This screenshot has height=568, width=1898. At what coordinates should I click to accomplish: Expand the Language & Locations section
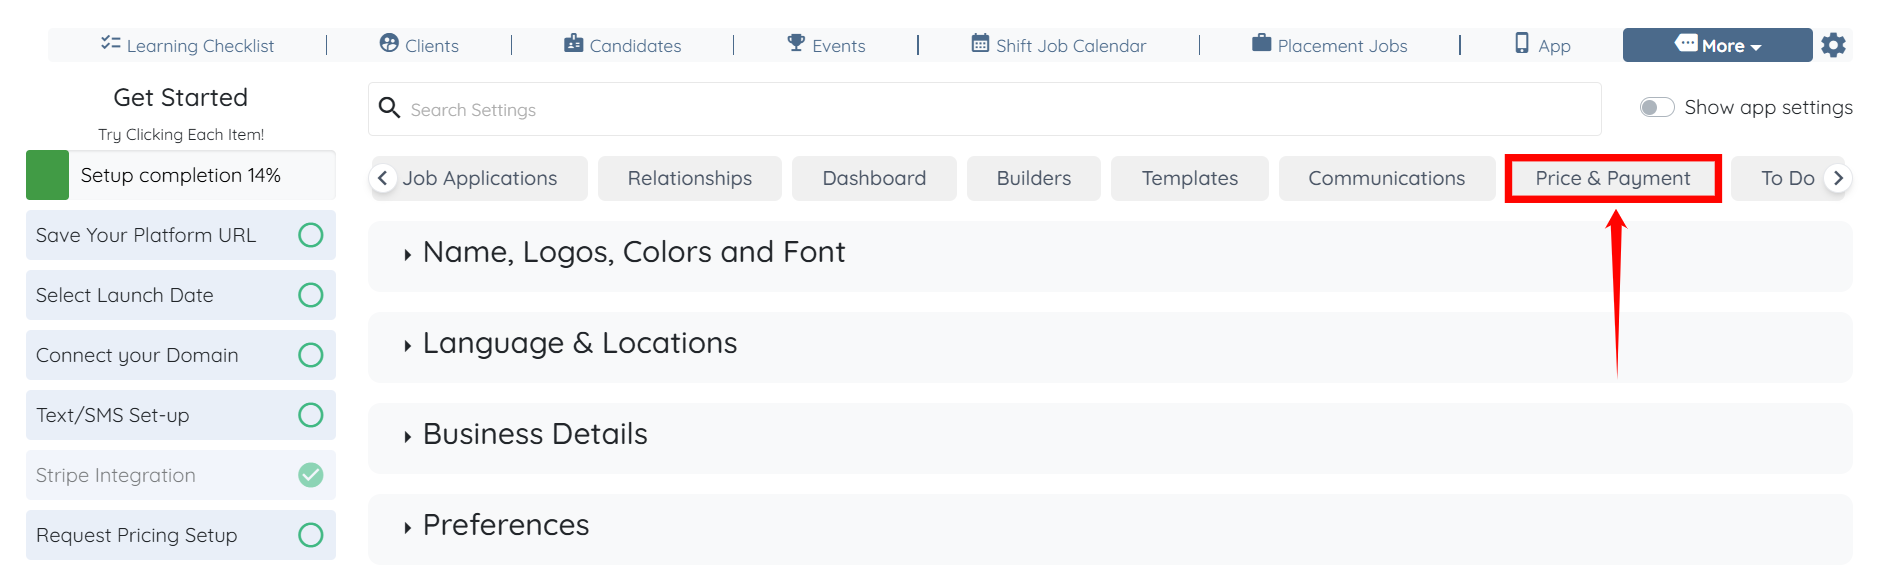579,343
